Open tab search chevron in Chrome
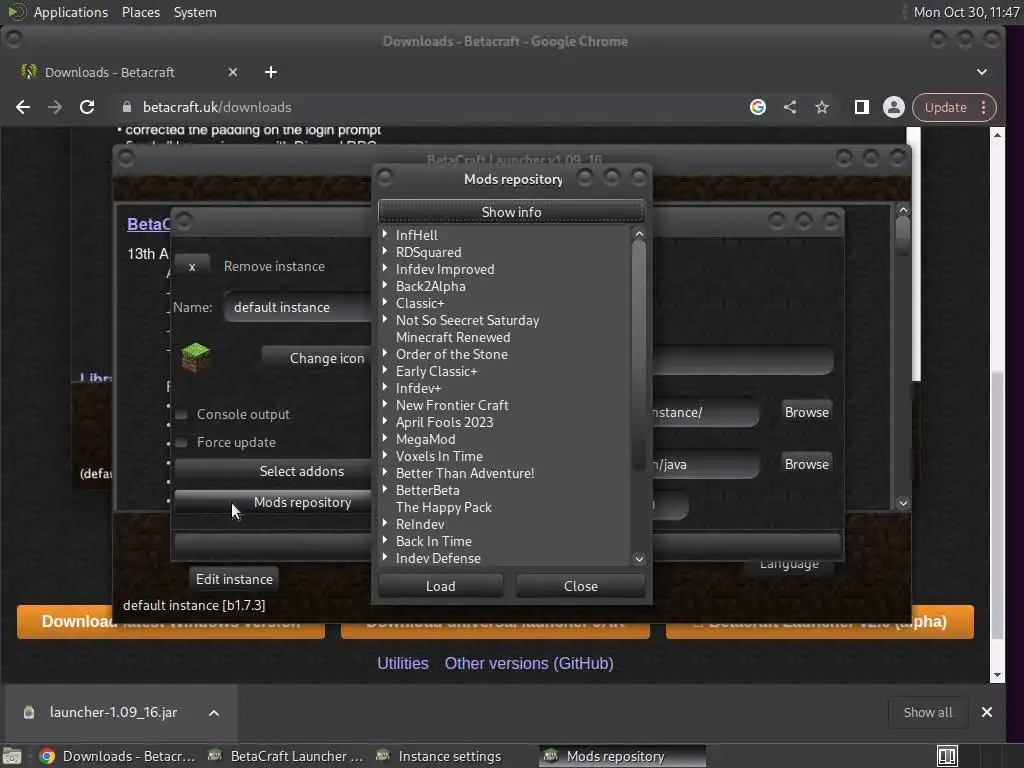Viewport: 1024px width, 768px height. pos(982,72)
